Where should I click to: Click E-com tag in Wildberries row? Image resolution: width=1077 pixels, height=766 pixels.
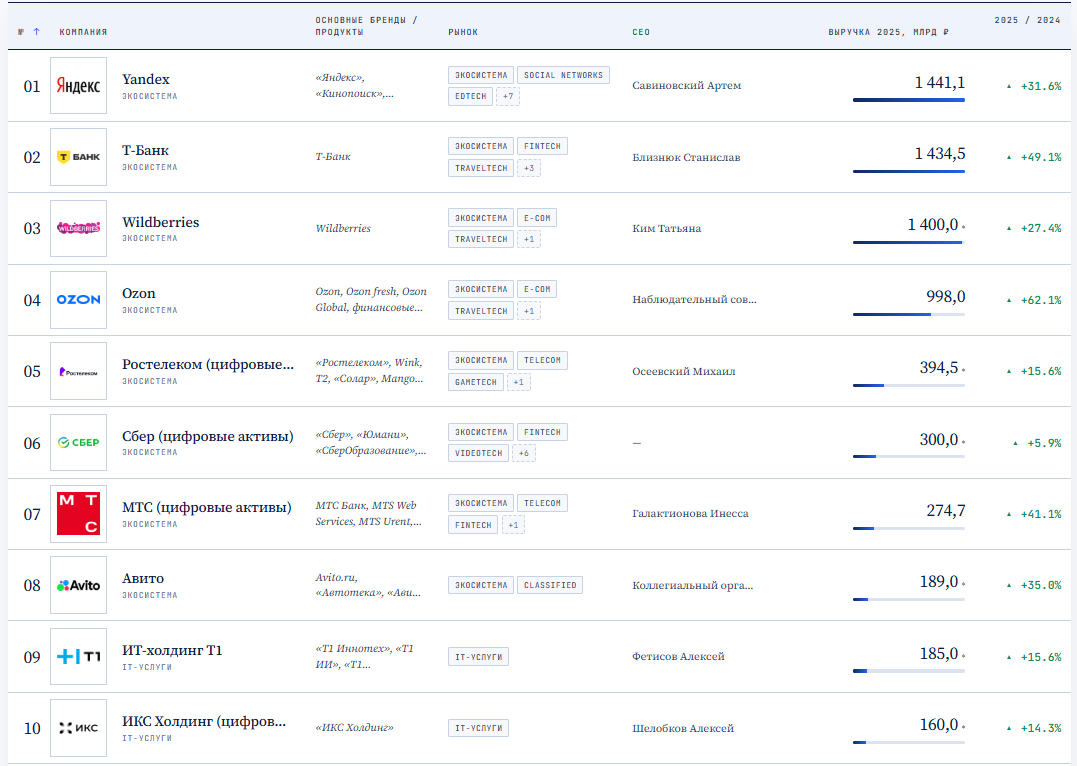pos(537,218)
